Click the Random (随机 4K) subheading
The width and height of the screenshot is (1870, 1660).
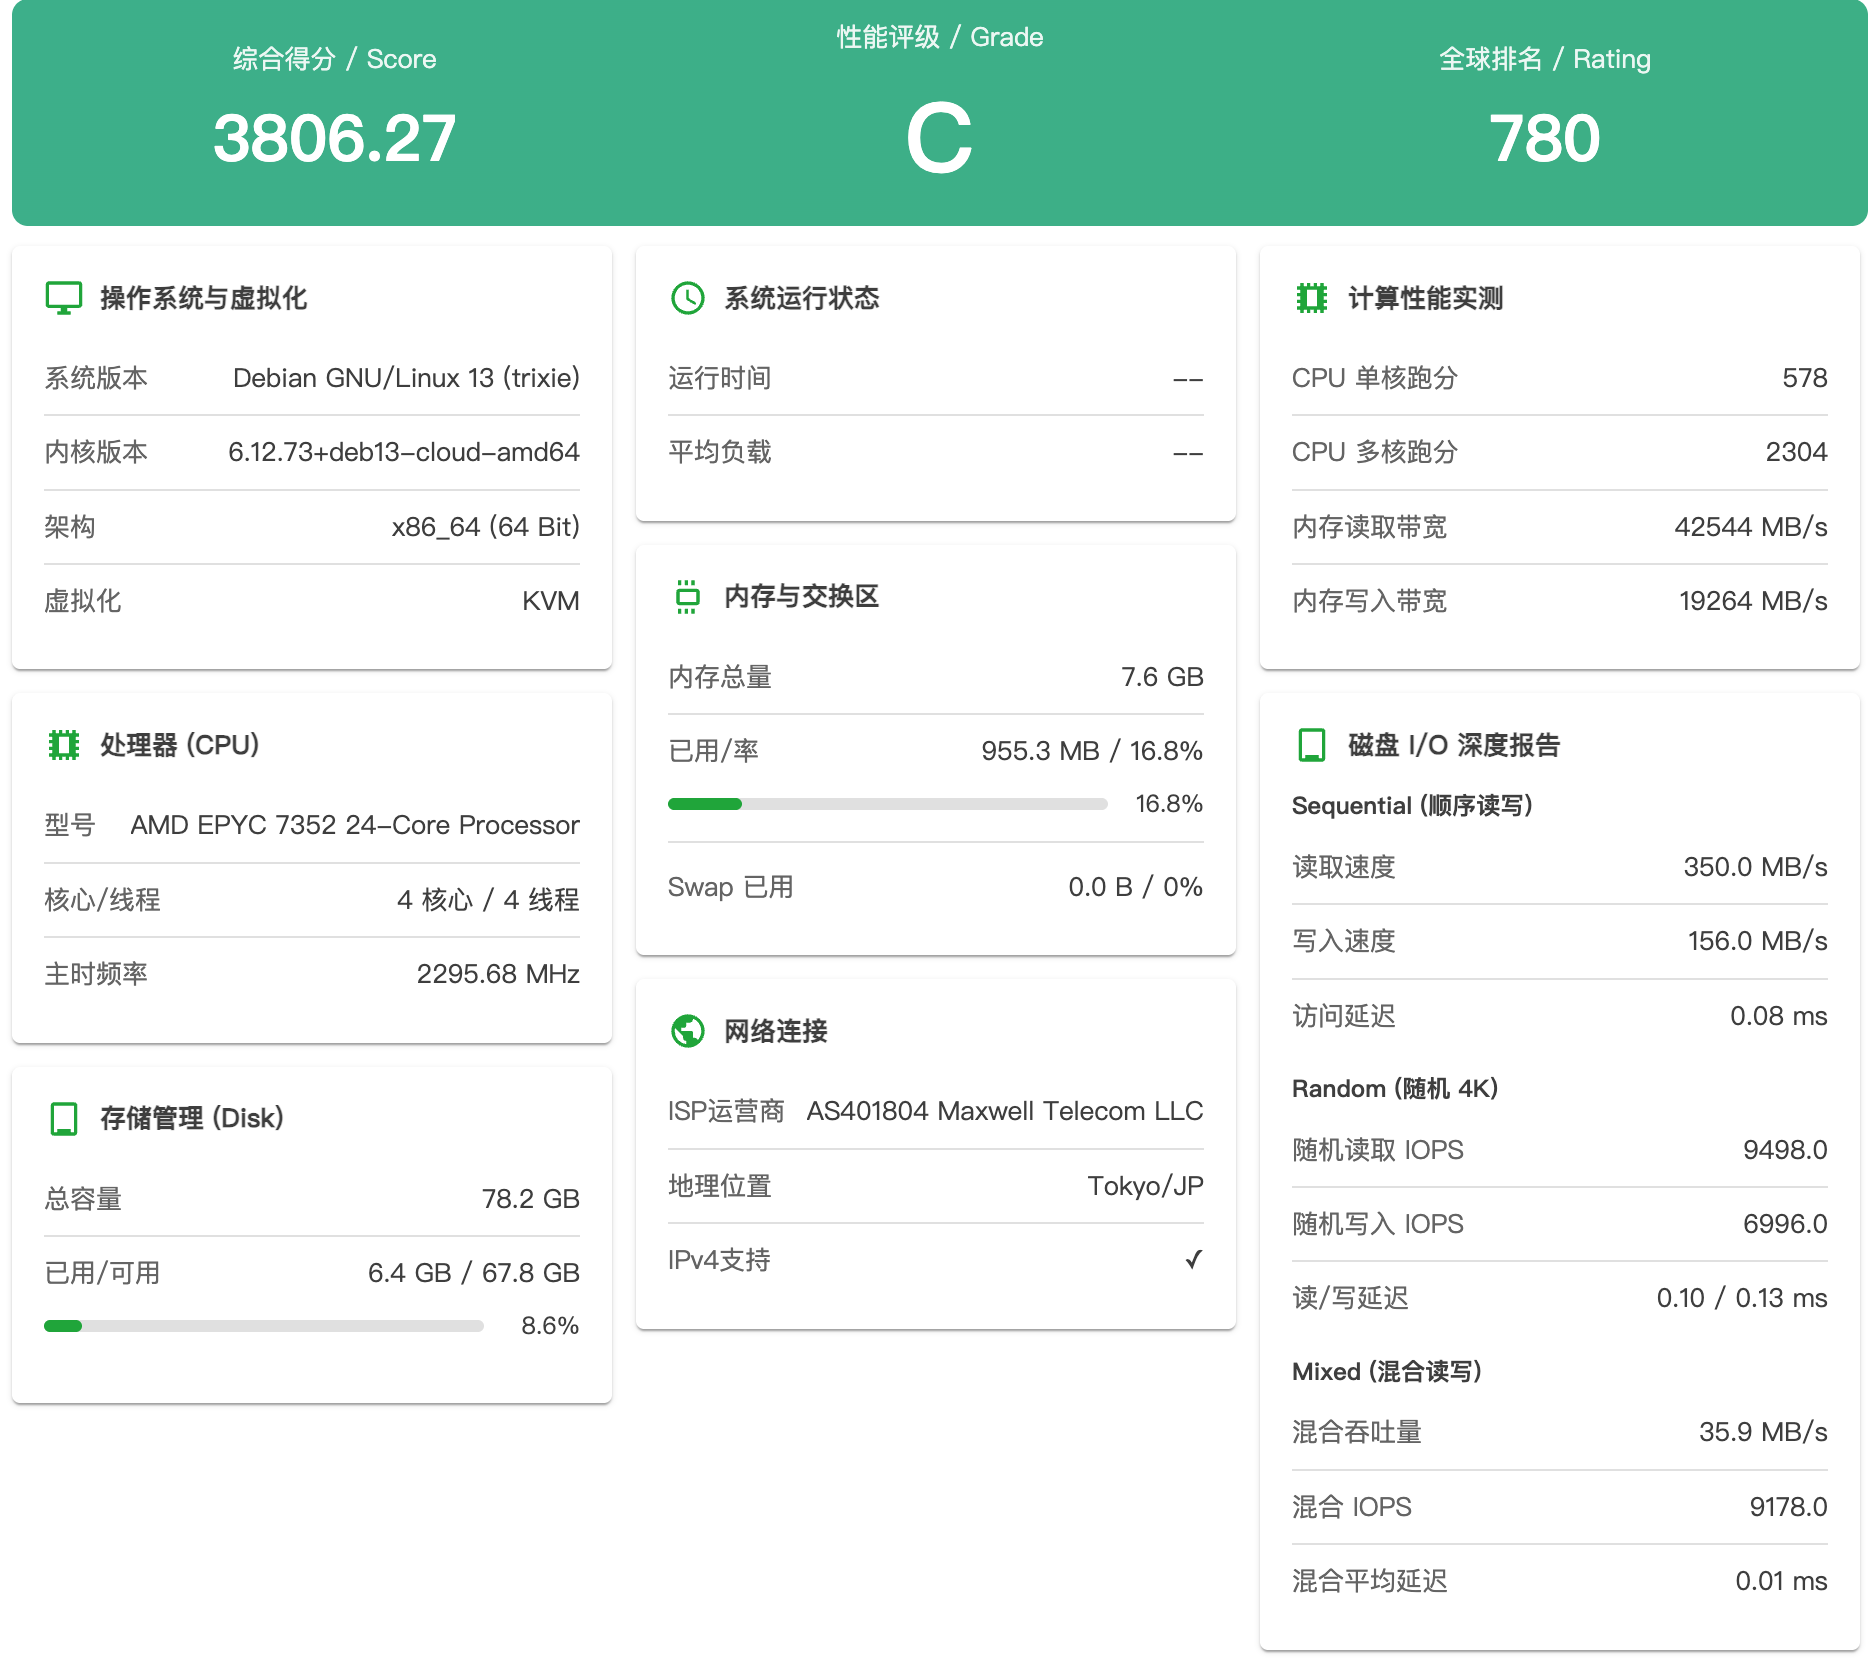(x=1395, y=1089)
